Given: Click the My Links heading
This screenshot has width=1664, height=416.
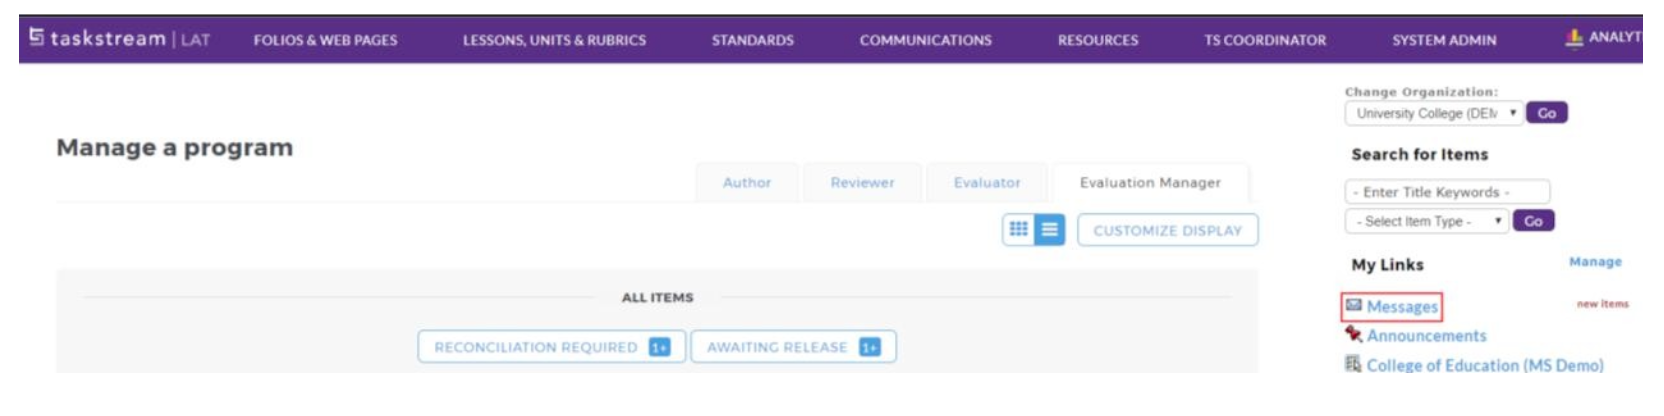Looking at the screenshot, I should point(1387,264).
